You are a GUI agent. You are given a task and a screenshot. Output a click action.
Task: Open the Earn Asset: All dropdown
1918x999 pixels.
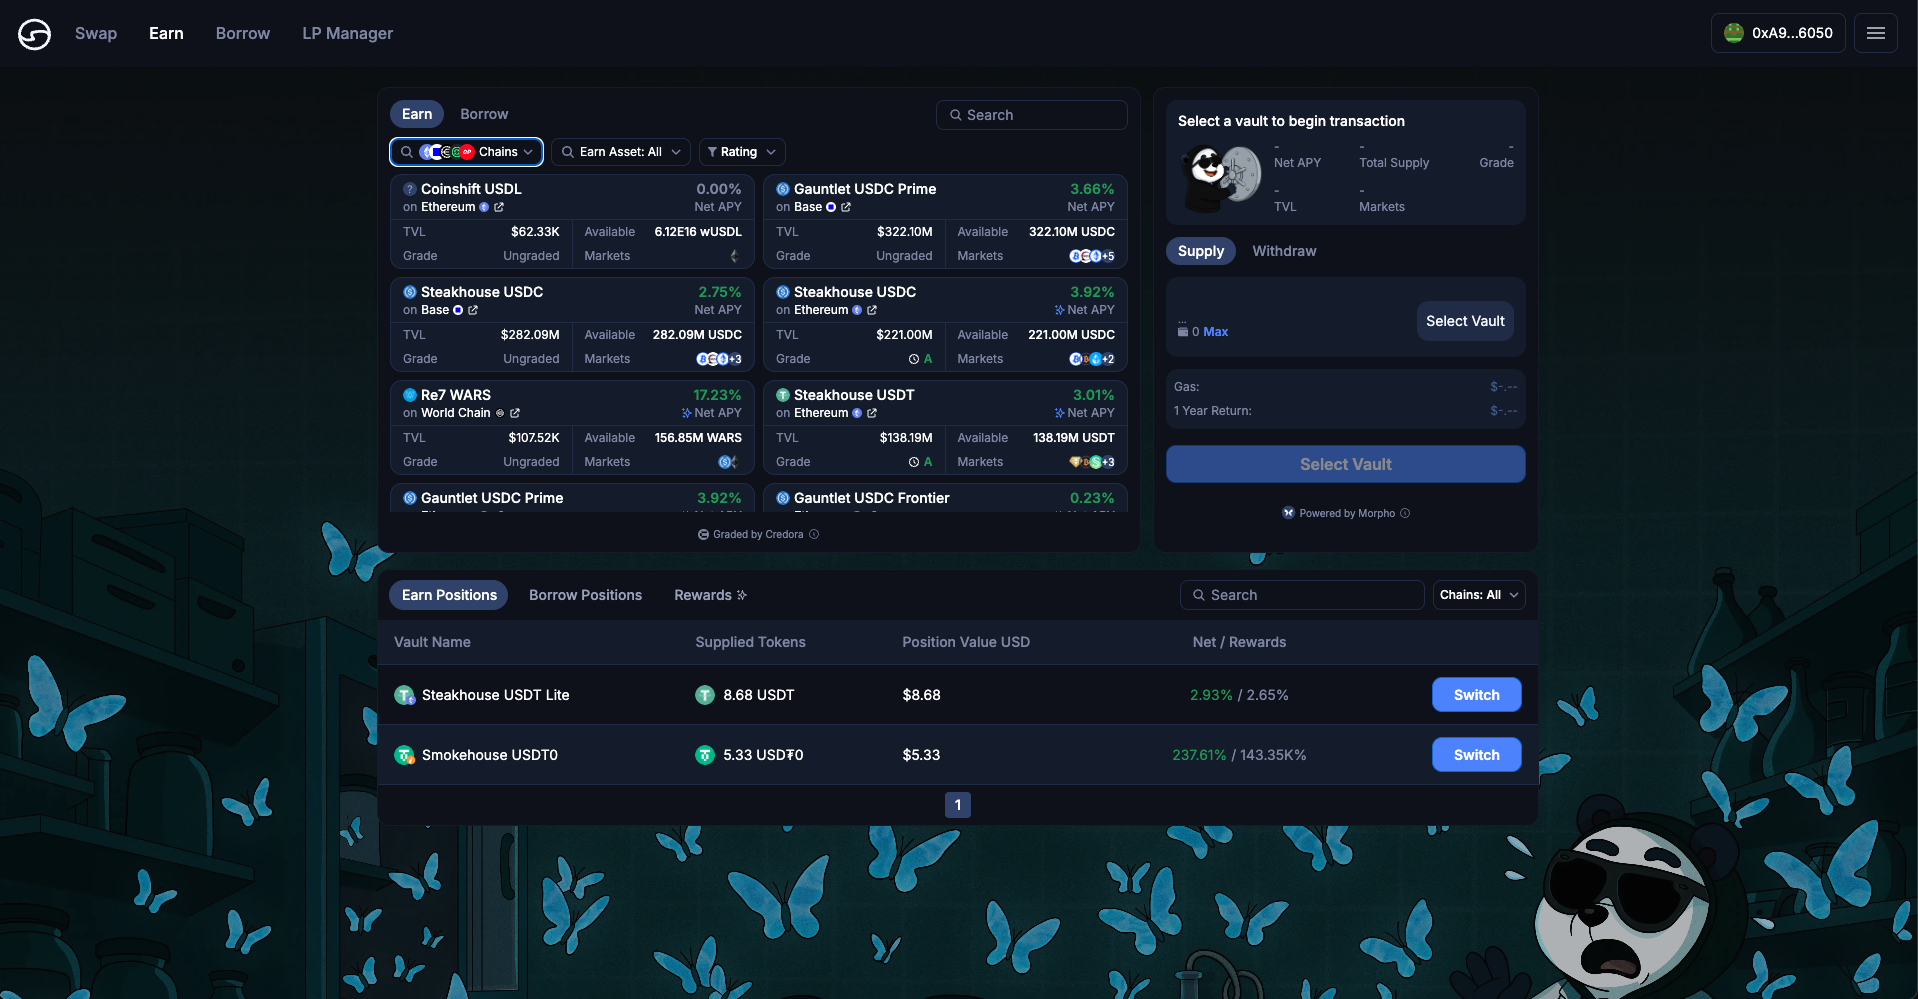(620, 152)
